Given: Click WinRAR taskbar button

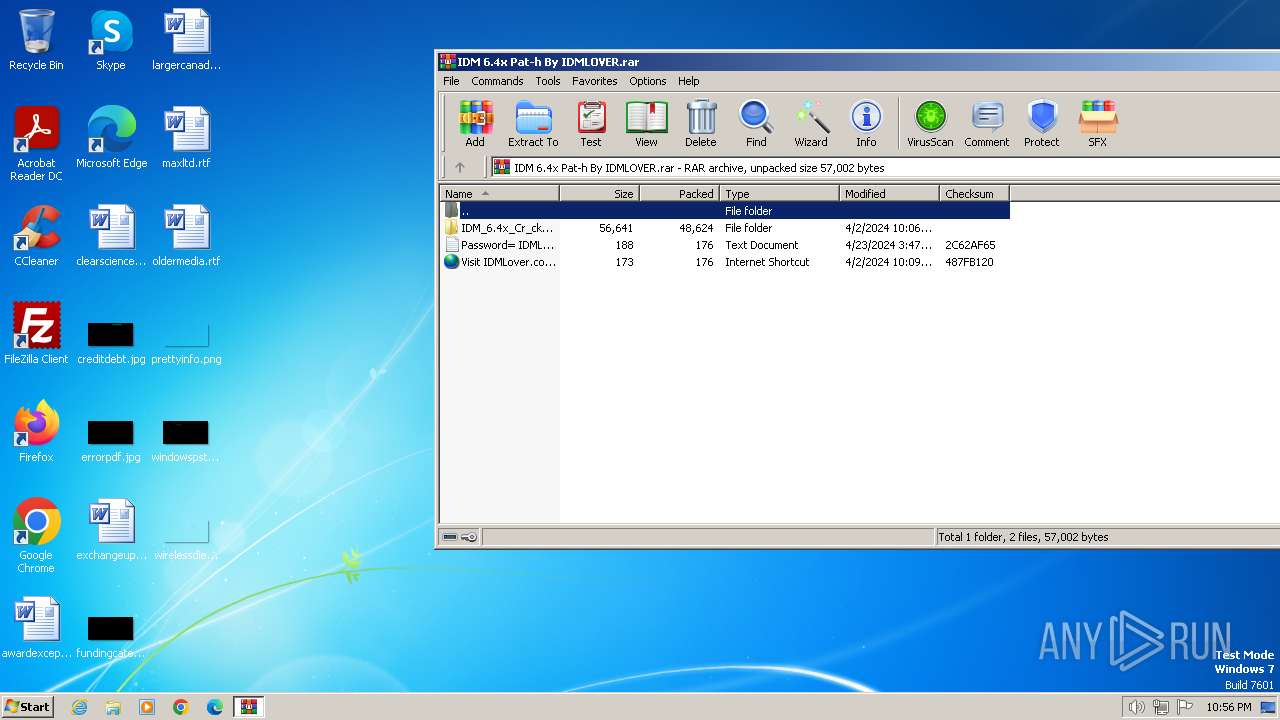Looking at the screenshot, I should click(248, 707).
